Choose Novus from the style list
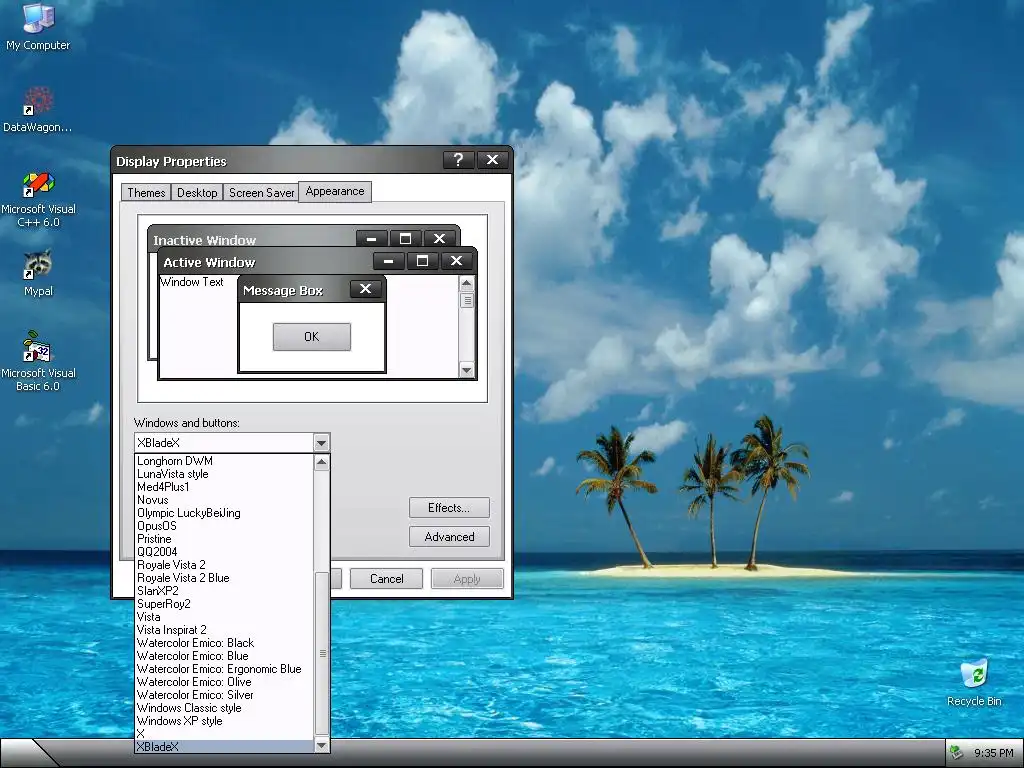 point(224,500)
